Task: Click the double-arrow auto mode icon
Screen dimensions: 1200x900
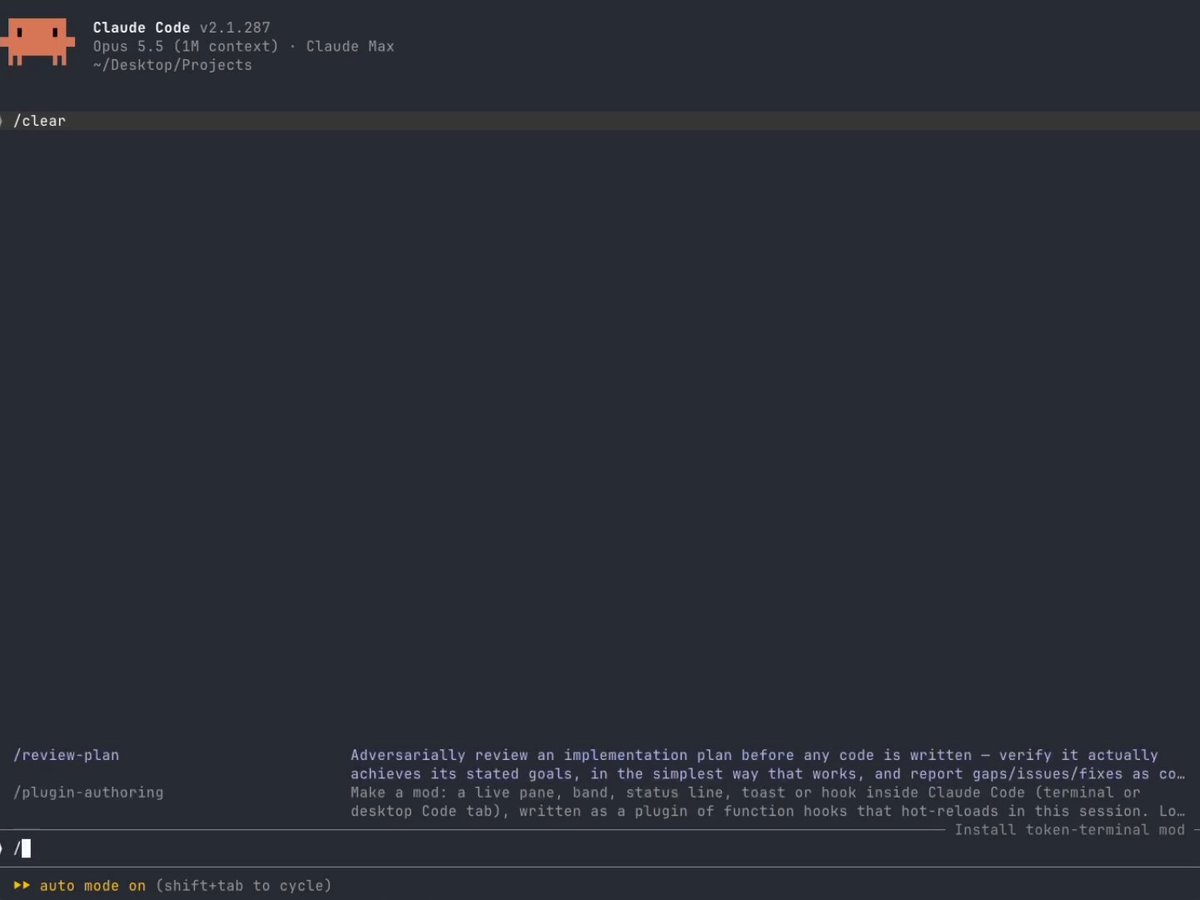Action: 21,886
